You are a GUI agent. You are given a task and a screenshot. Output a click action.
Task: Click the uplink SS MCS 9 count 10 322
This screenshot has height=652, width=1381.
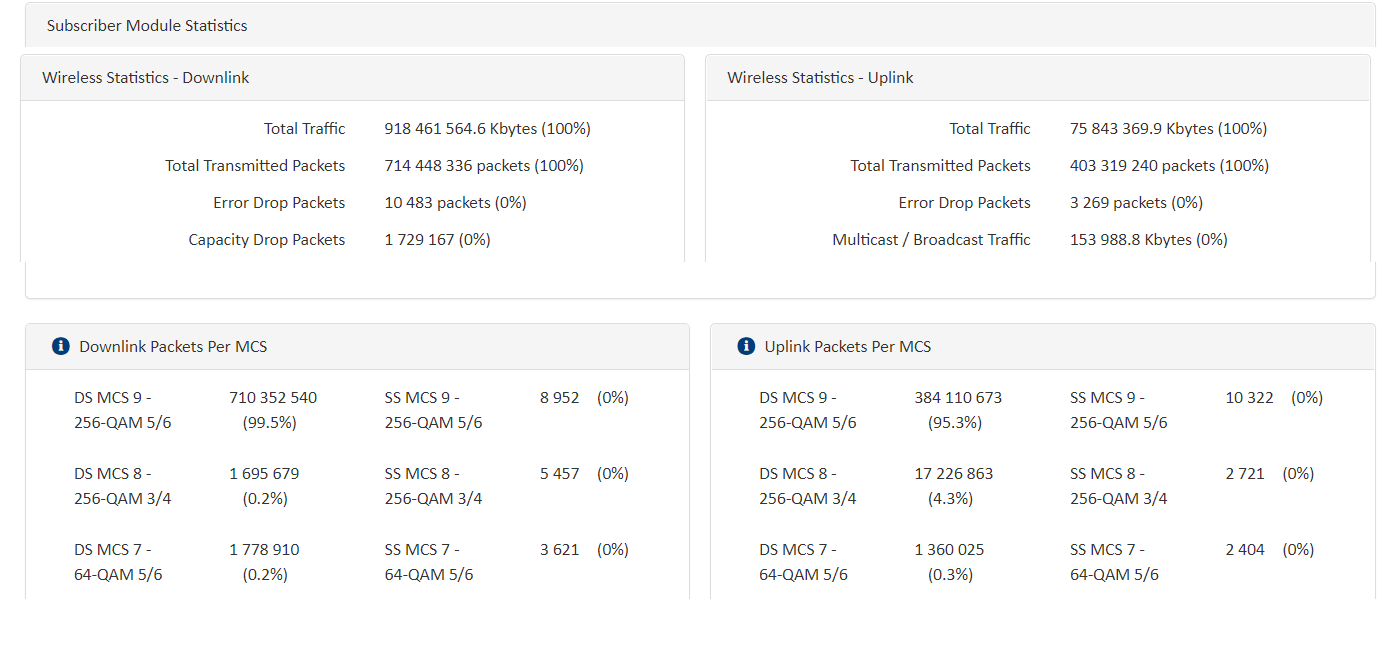pos(1249,398)
